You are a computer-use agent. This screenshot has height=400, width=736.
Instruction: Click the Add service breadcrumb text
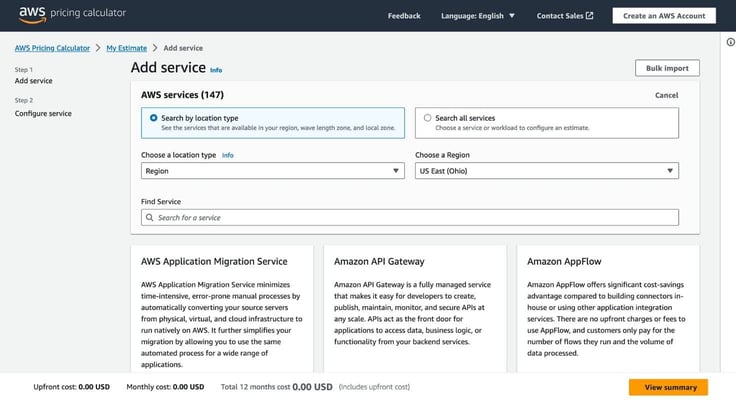pyautogui.click(x=183, y=48)
